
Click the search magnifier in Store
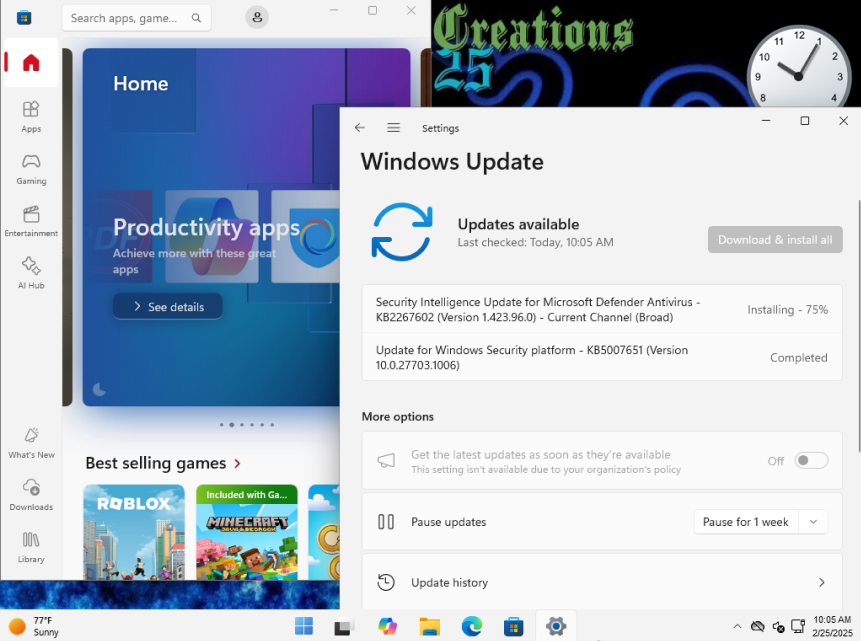[196, 18]
